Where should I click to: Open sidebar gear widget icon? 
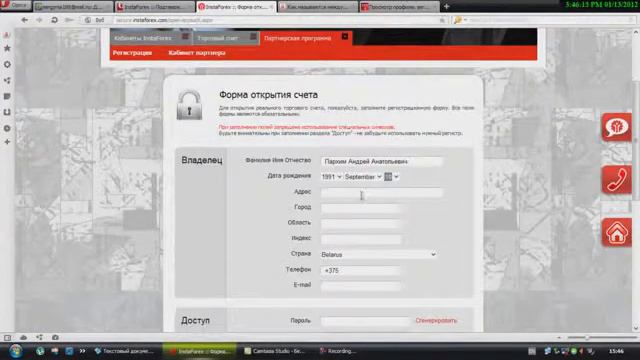click(7, 64)
